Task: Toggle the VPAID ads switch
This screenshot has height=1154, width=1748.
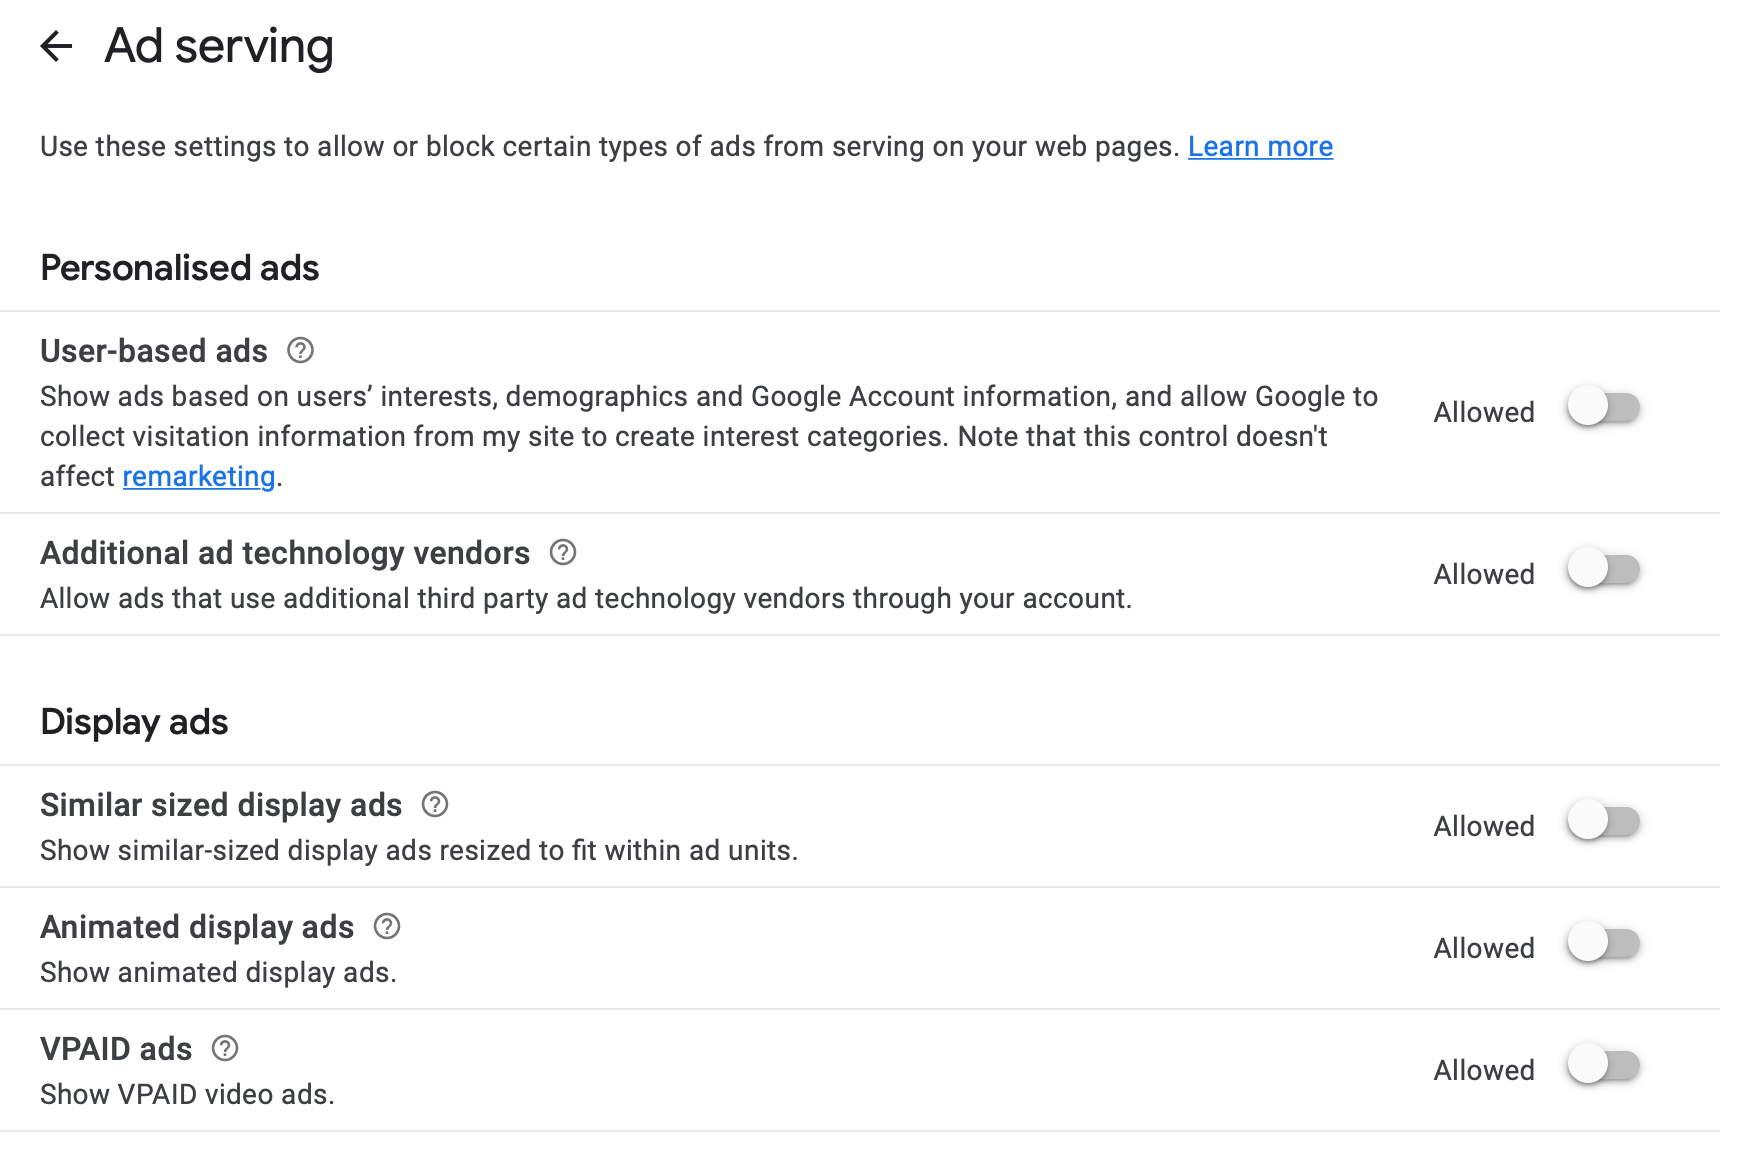Action: (1603, 1066)
